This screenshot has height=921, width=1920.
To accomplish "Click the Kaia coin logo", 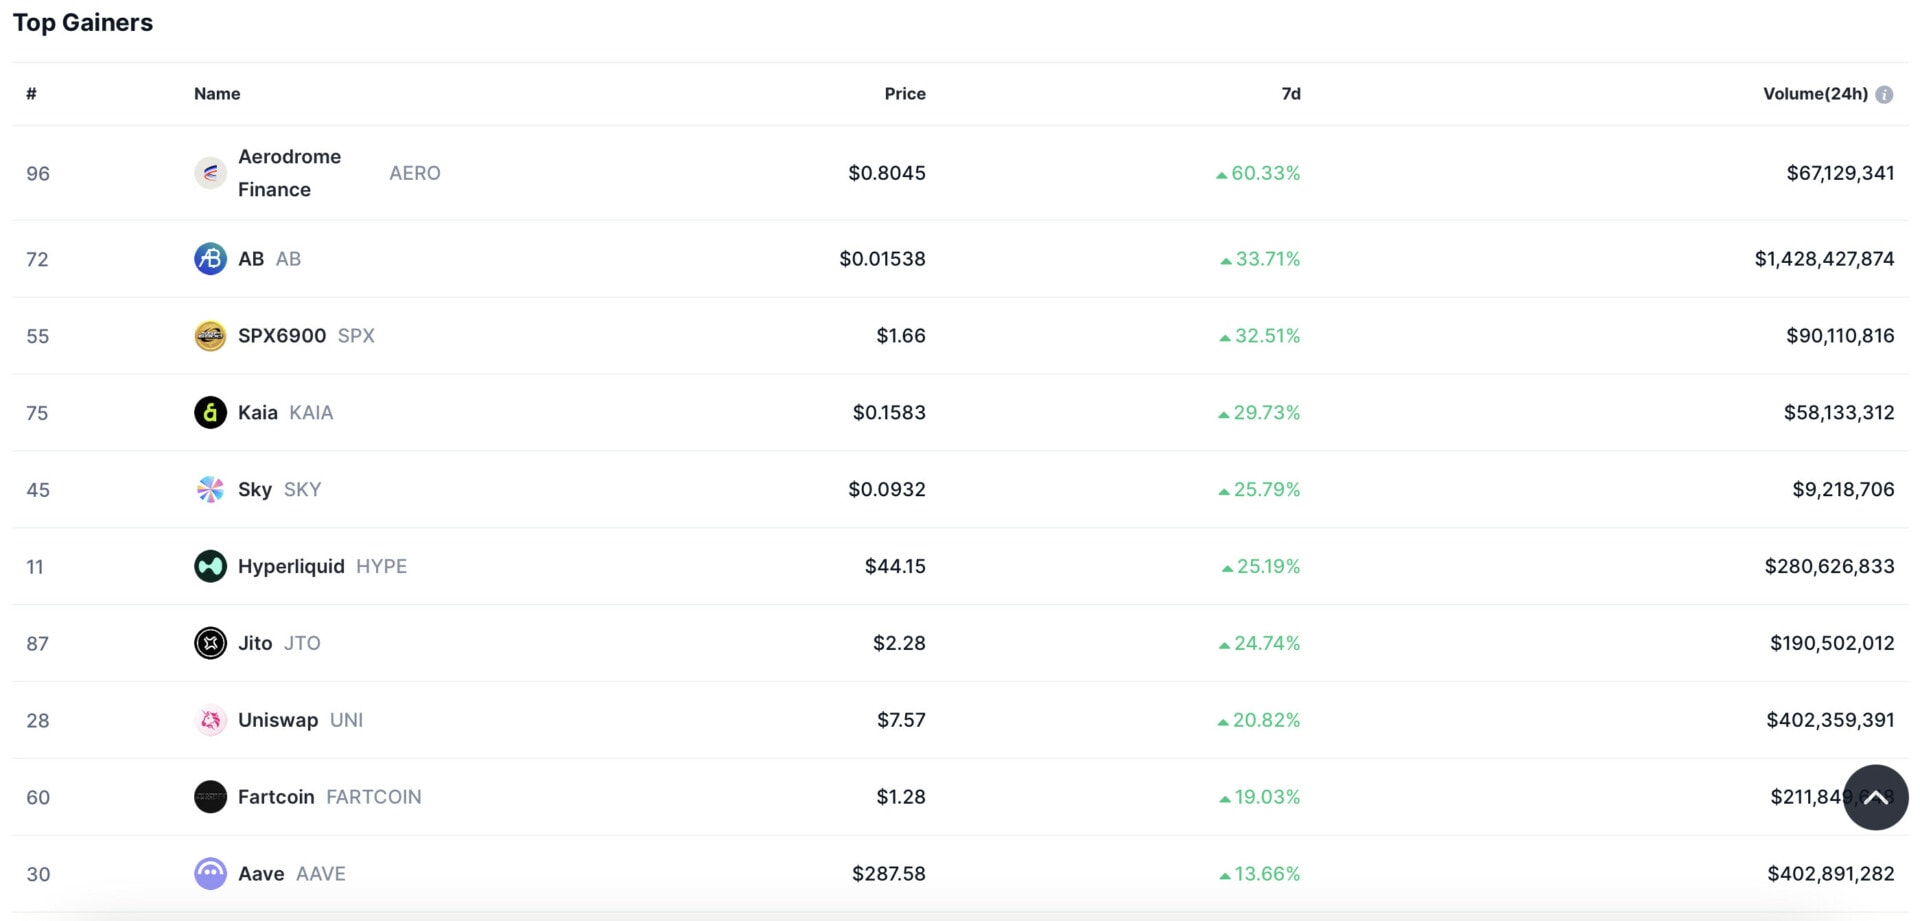I will (x=210, y=412).
